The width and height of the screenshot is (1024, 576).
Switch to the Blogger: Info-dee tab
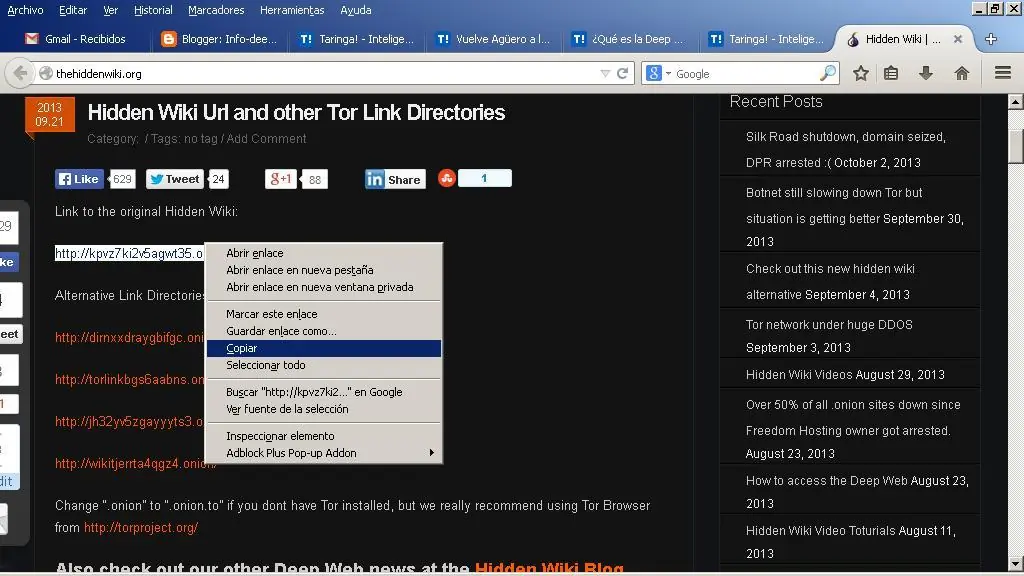[x=219, y=39]
